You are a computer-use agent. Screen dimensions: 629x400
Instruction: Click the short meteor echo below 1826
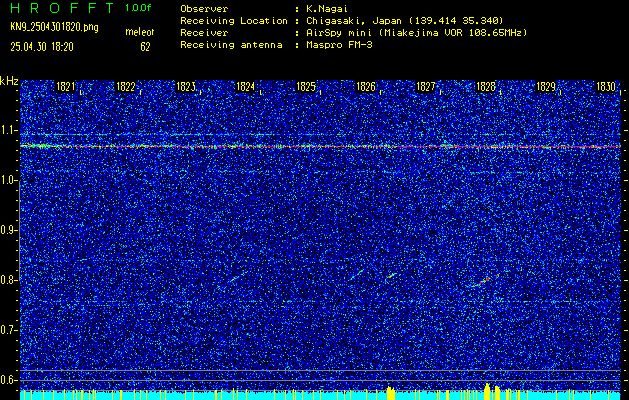click(391, 276)
